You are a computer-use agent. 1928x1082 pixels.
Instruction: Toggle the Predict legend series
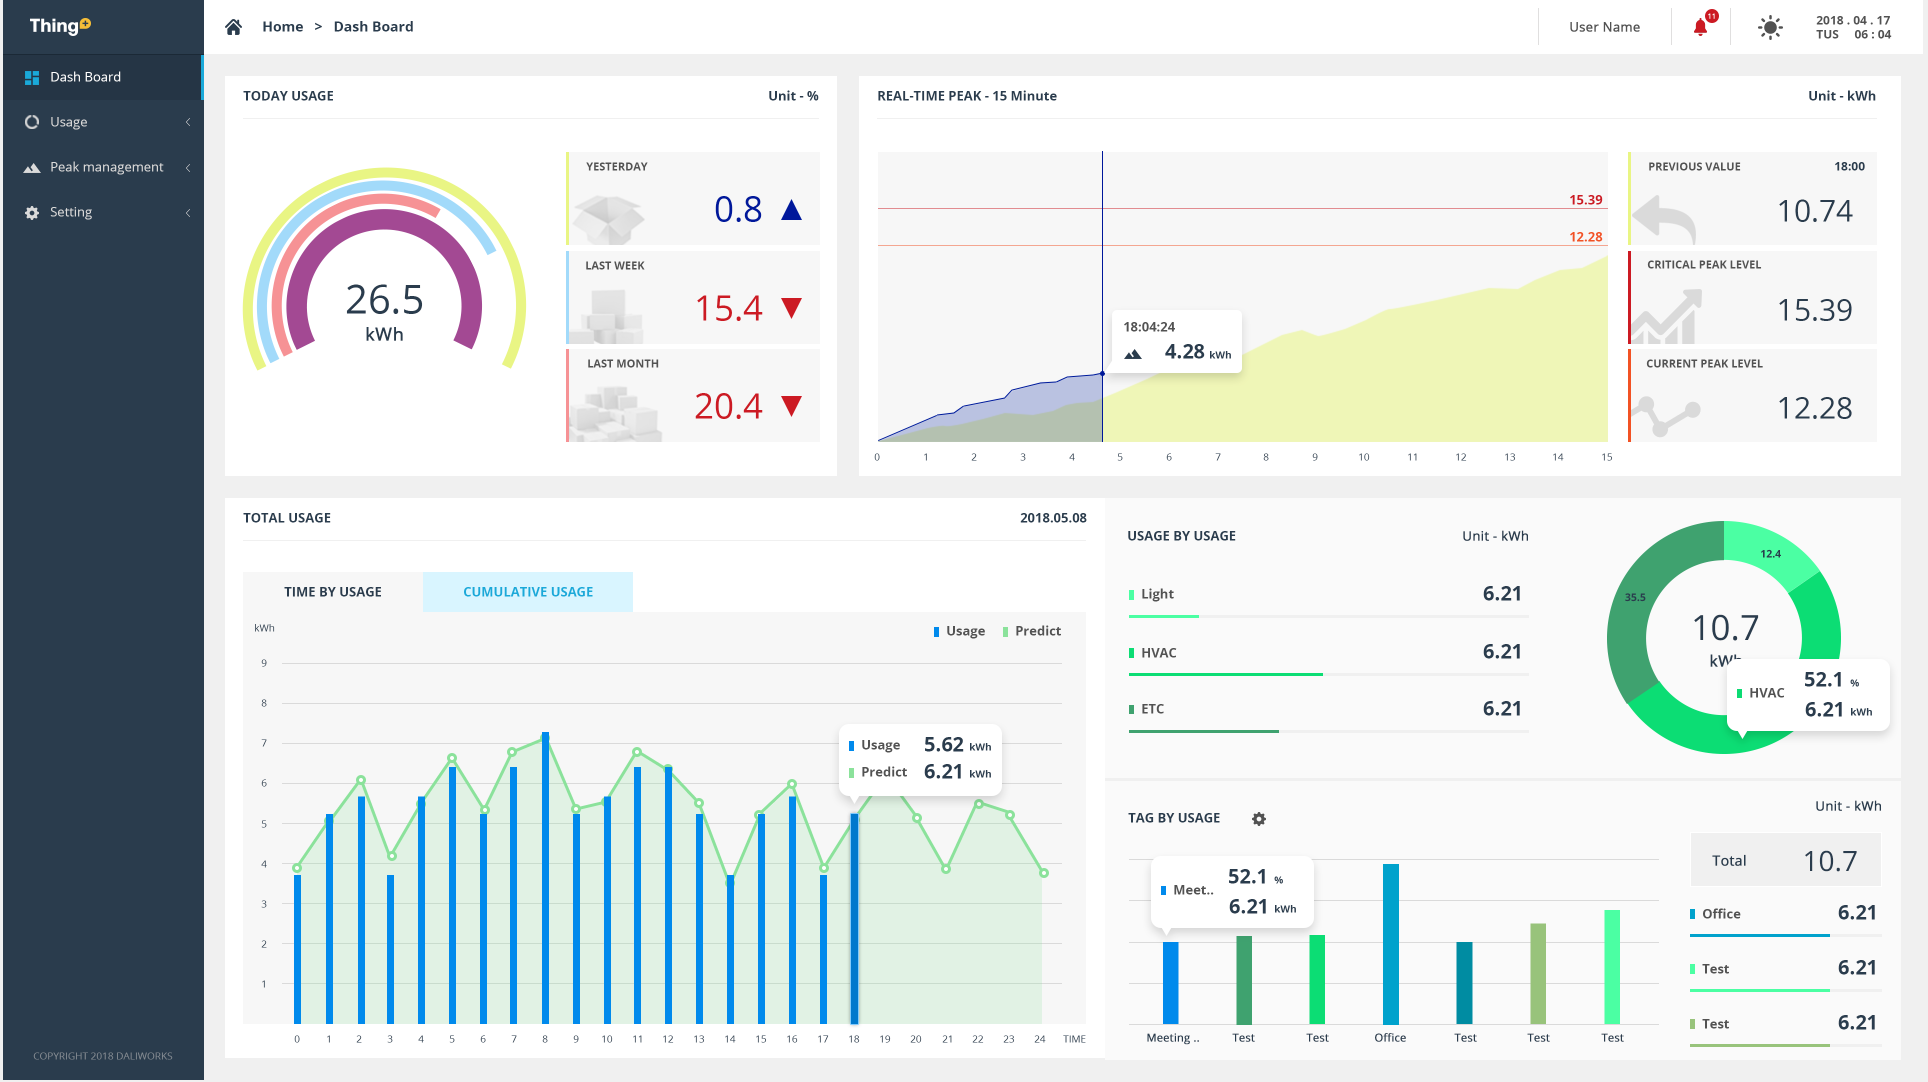[x=1032, y=631]
